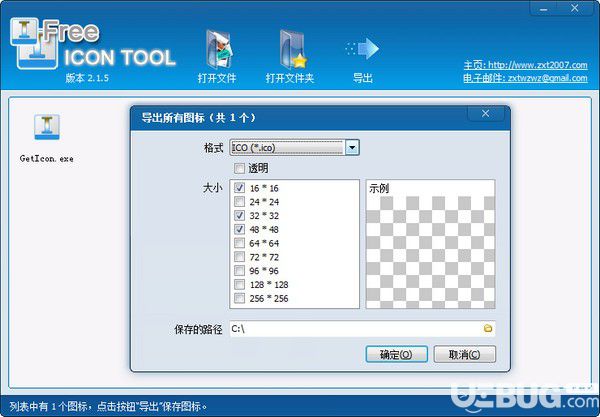
Task: Click status bar text 列表中有 1 个图标
Action: point(50,406)
